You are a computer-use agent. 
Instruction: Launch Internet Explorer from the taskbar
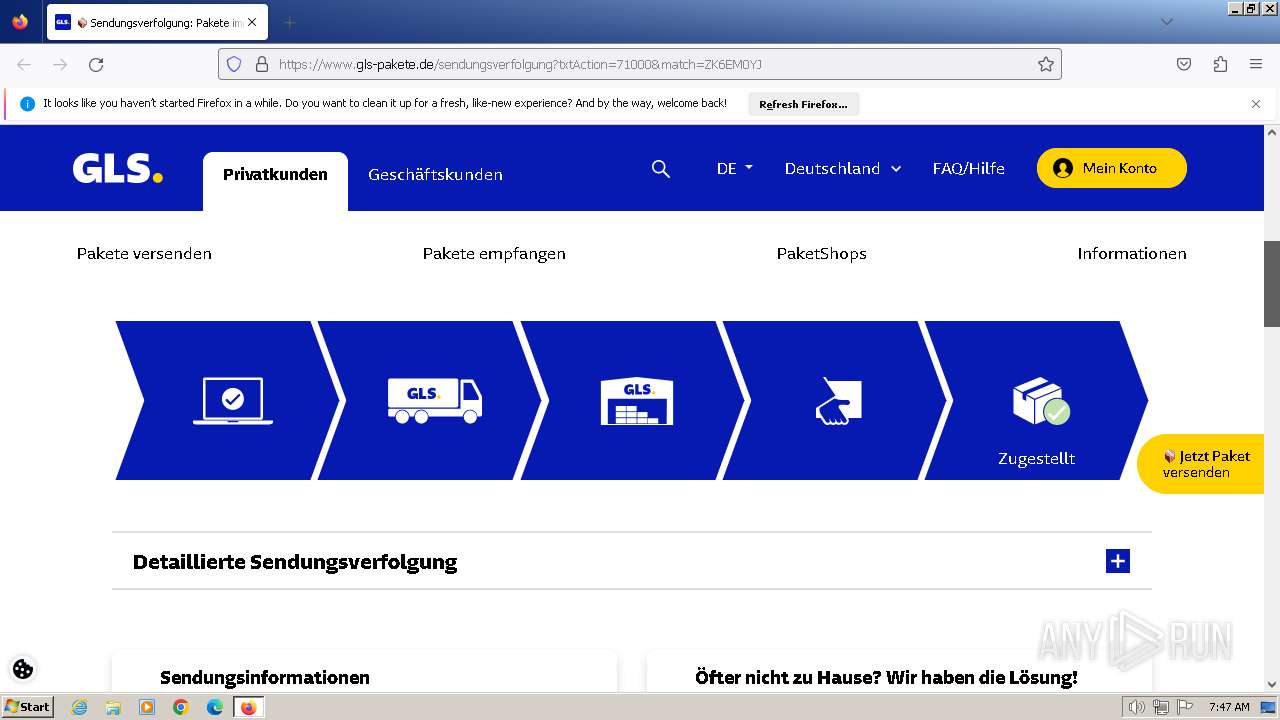(79, 707)
